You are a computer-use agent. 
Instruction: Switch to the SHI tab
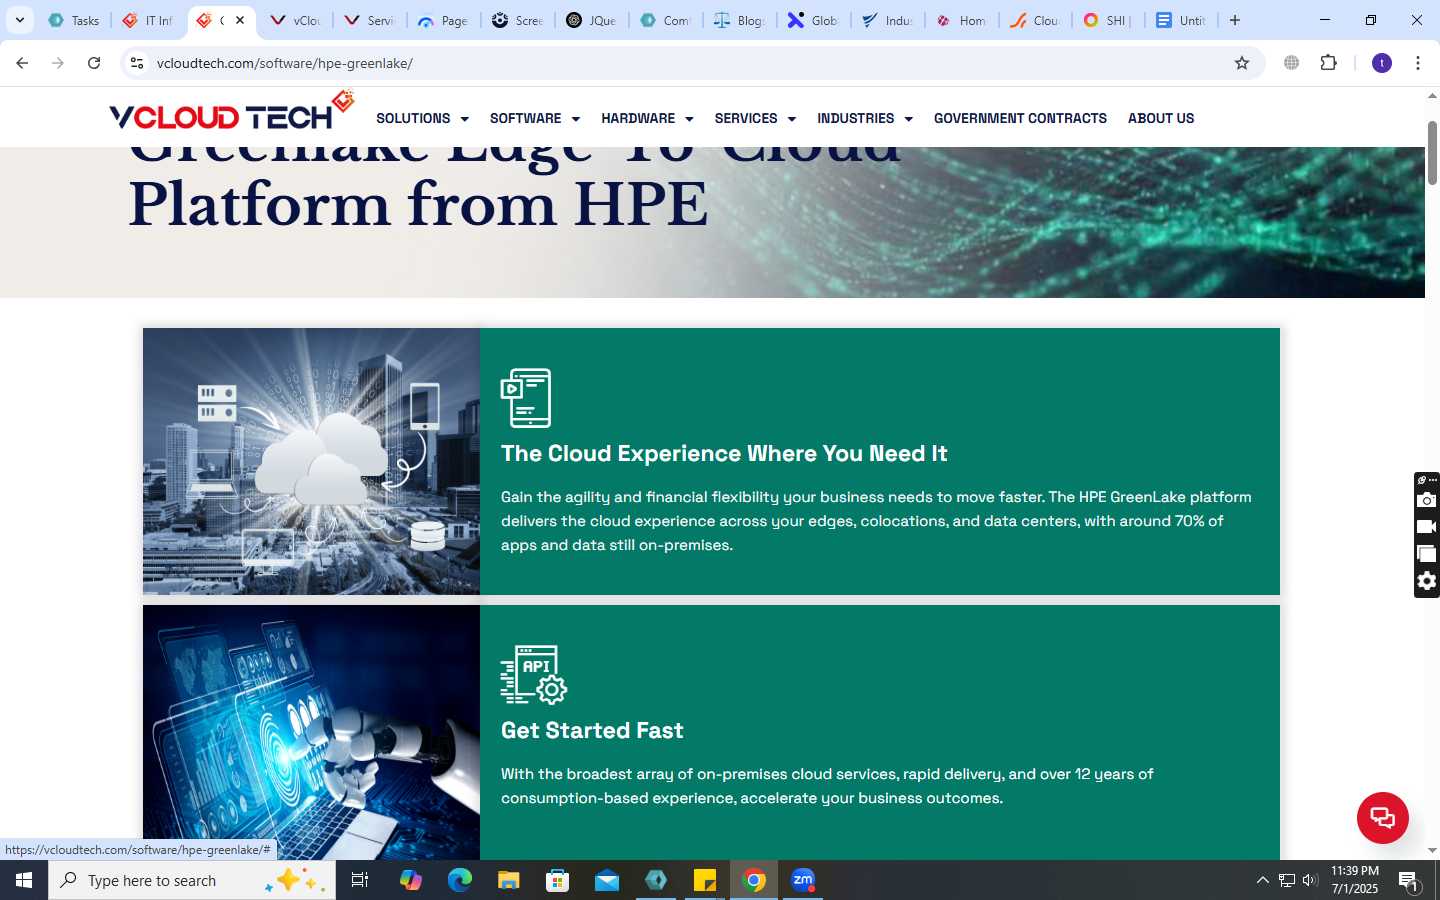click(x=1110, y=20)
